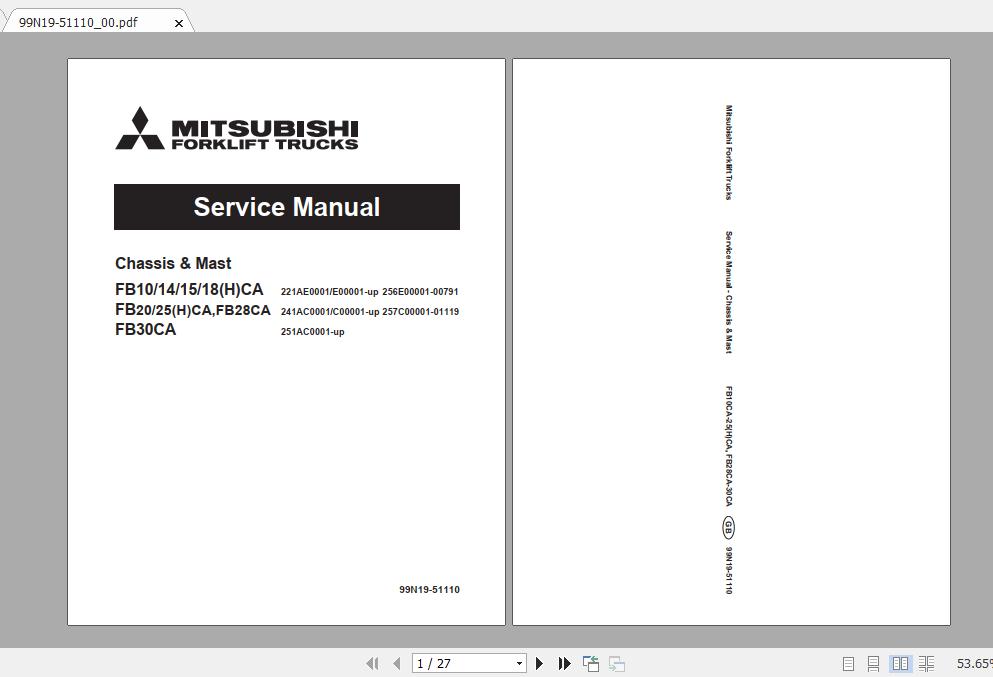Viewport: 993px width, 677px height.
Task: Close the 99N19-51110_00.pdf document tab
Action: point(178,21)
